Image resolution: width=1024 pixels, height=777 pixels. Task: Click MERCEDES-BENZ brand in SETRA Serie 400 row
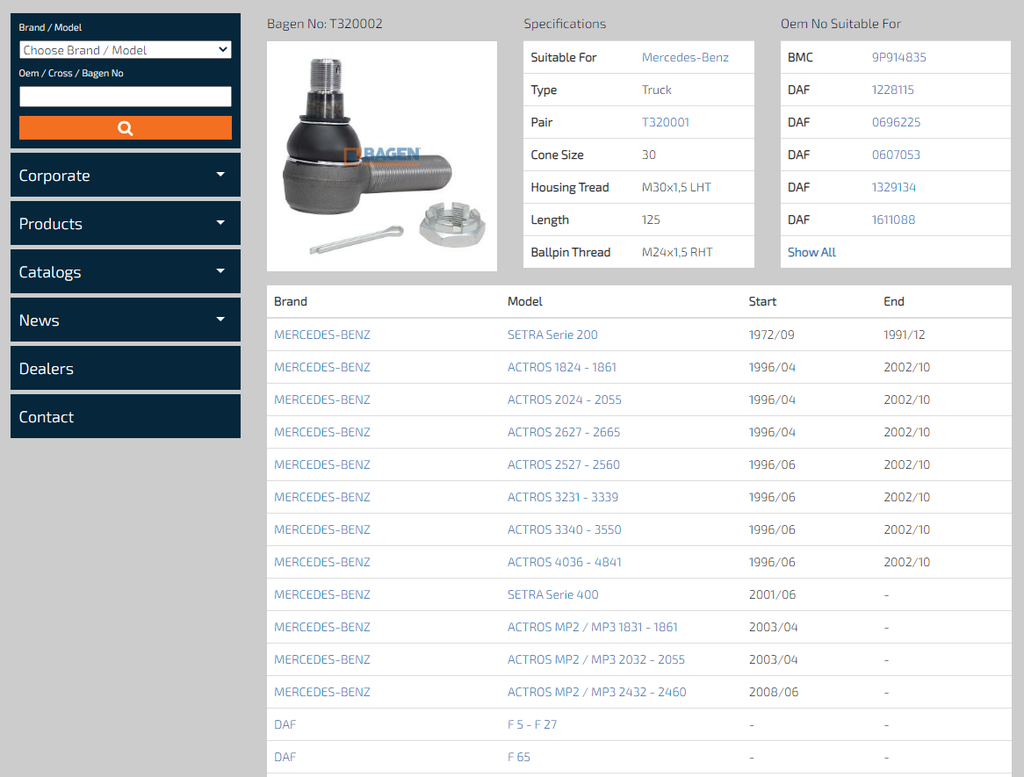[x=322, y=595]
